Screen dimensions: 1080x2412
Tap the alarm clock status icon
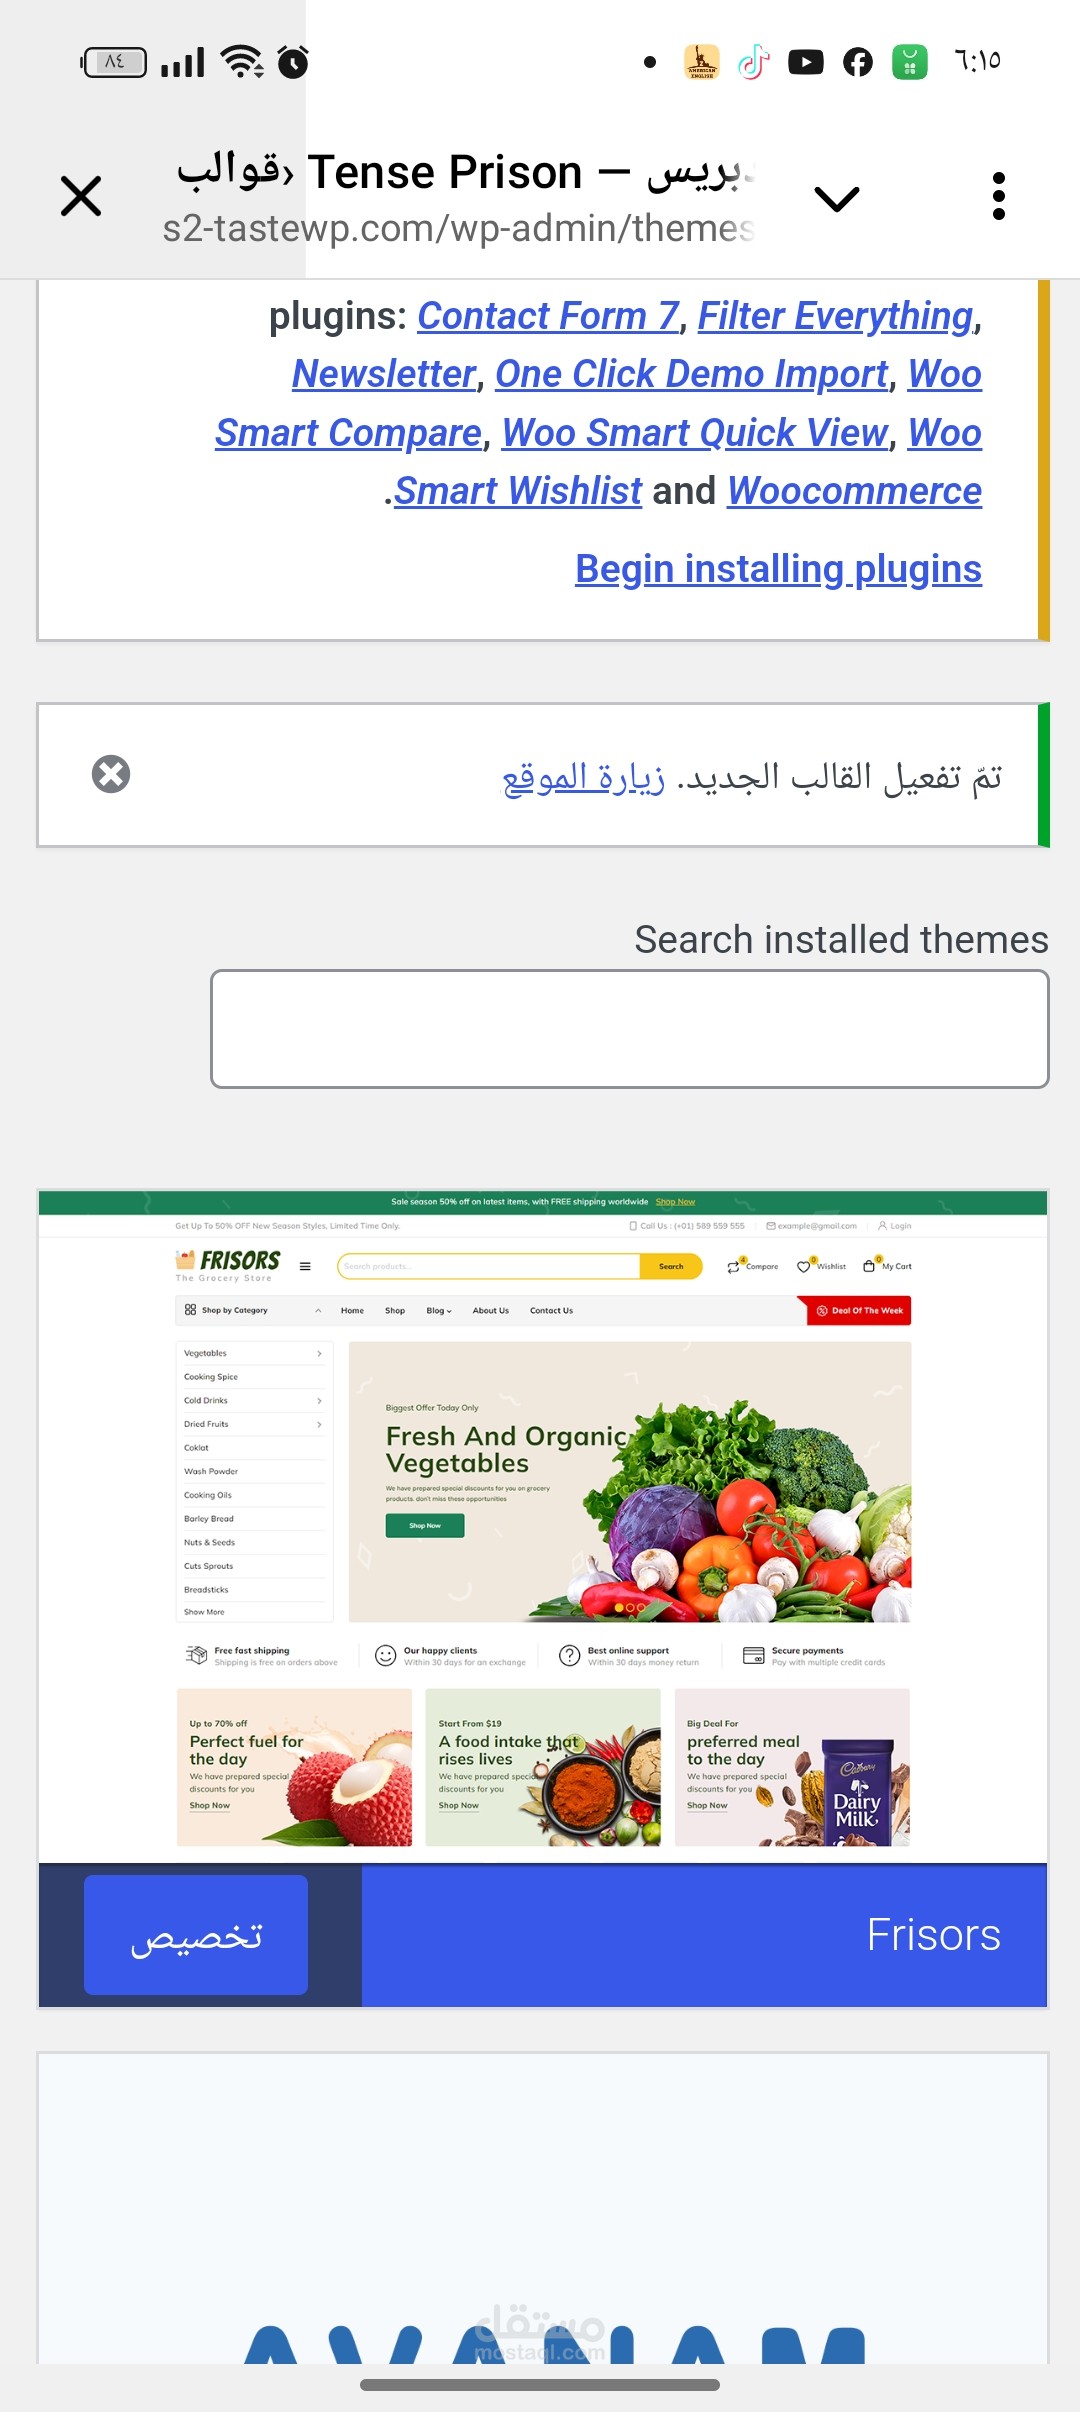[293, 61]
